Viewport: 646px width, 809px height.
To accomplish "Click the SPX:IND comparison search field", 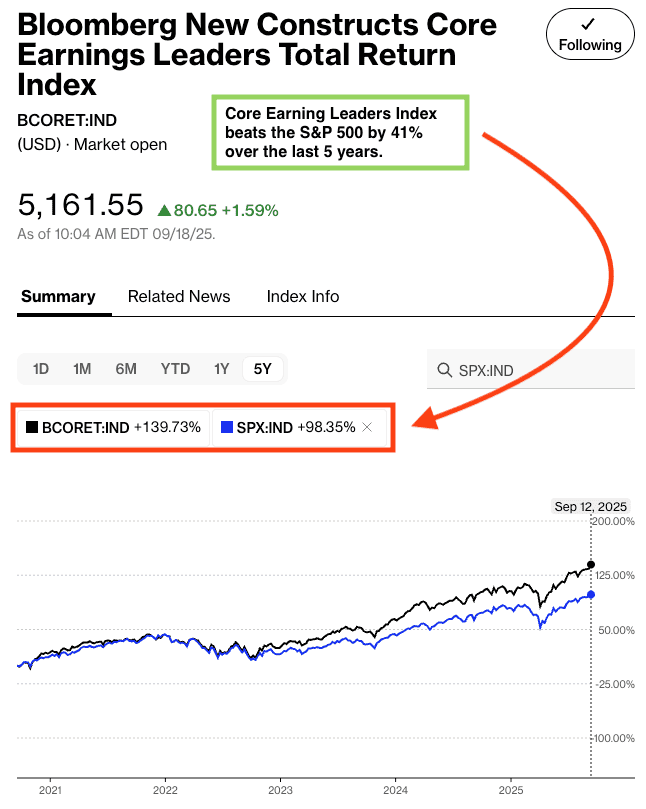I will click(531, 369).
